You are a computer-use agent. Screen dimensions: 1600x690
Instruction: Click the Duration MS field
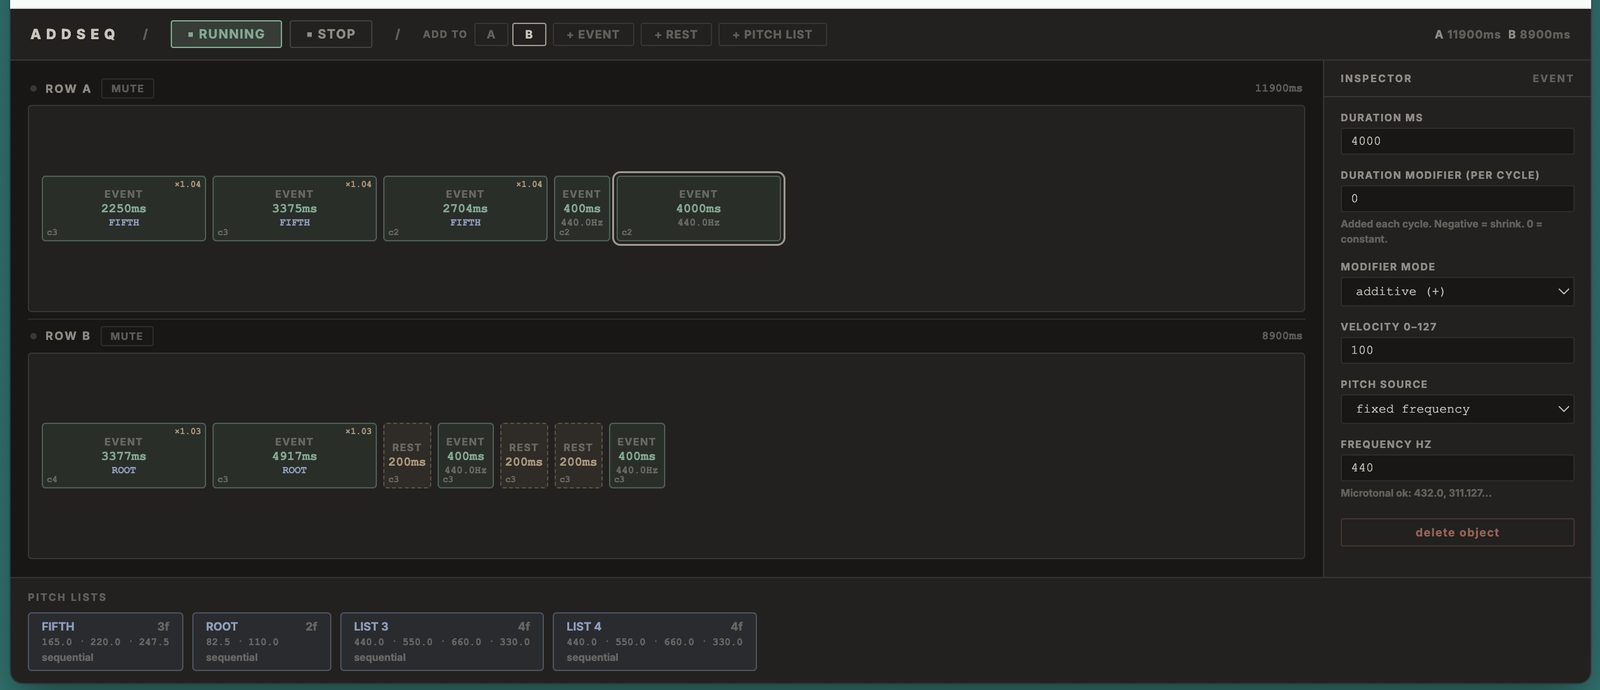tap(1457, 141)
